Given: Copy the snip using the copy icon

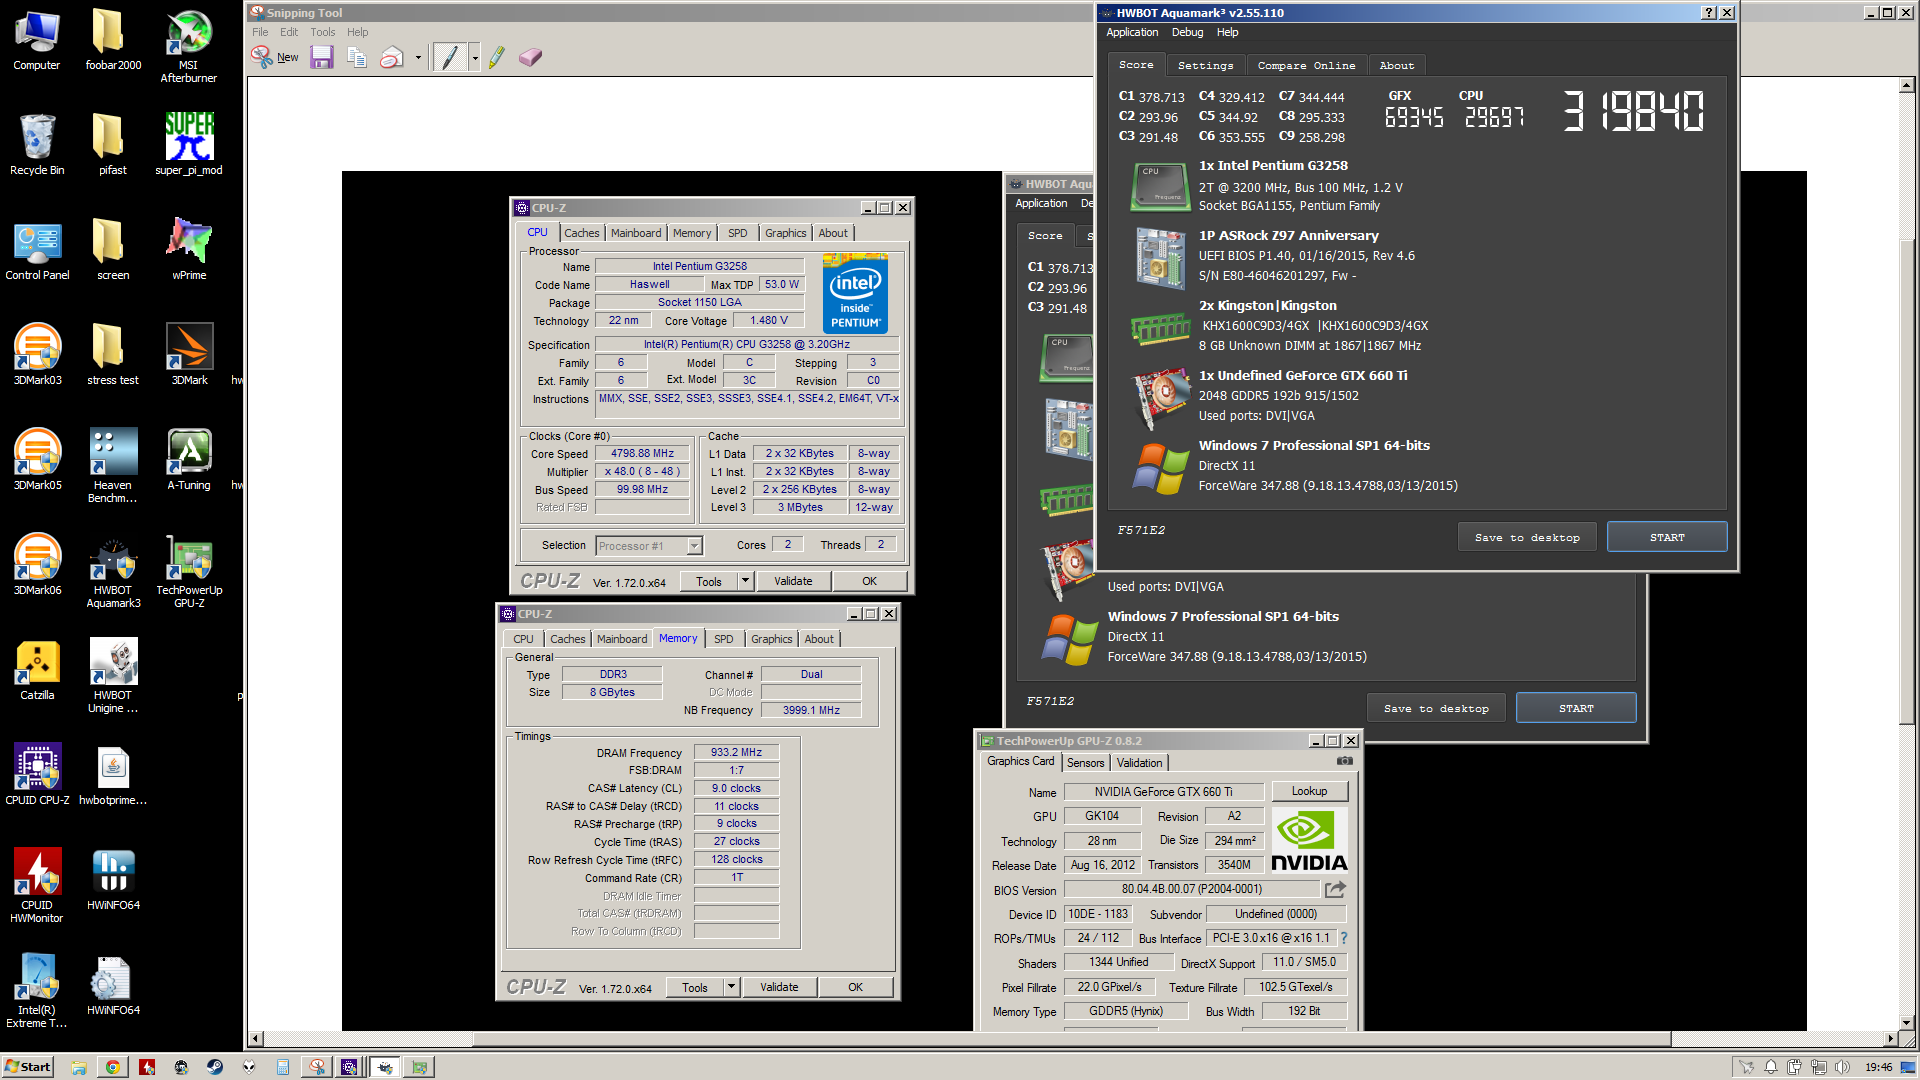Looking at the screenshot, I should [x=357, y=57].
